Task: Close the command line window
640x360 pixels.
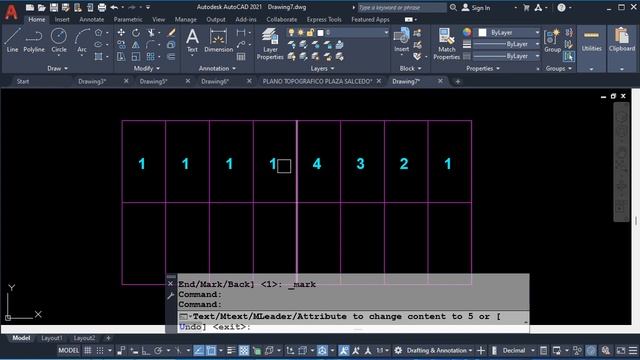Action: [171, 283]
